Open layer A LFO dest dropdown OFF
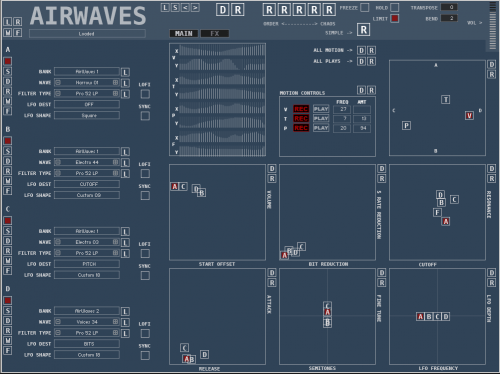 (x=87, y=104)
